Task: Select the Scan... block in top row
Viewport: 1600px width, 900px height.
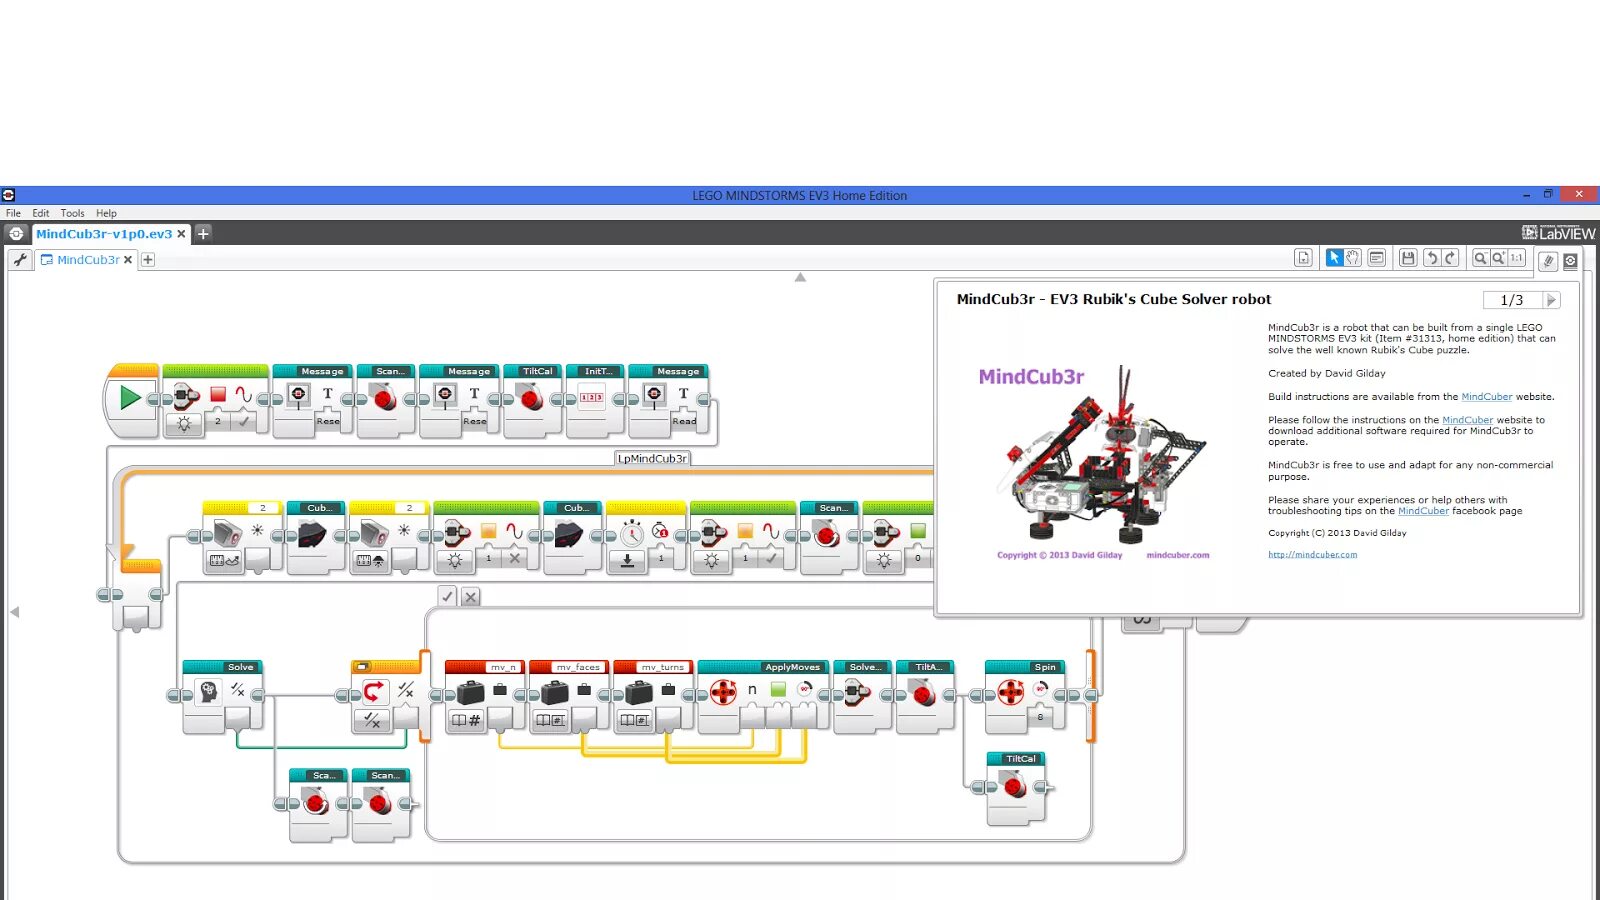Action: coord(386,401)
